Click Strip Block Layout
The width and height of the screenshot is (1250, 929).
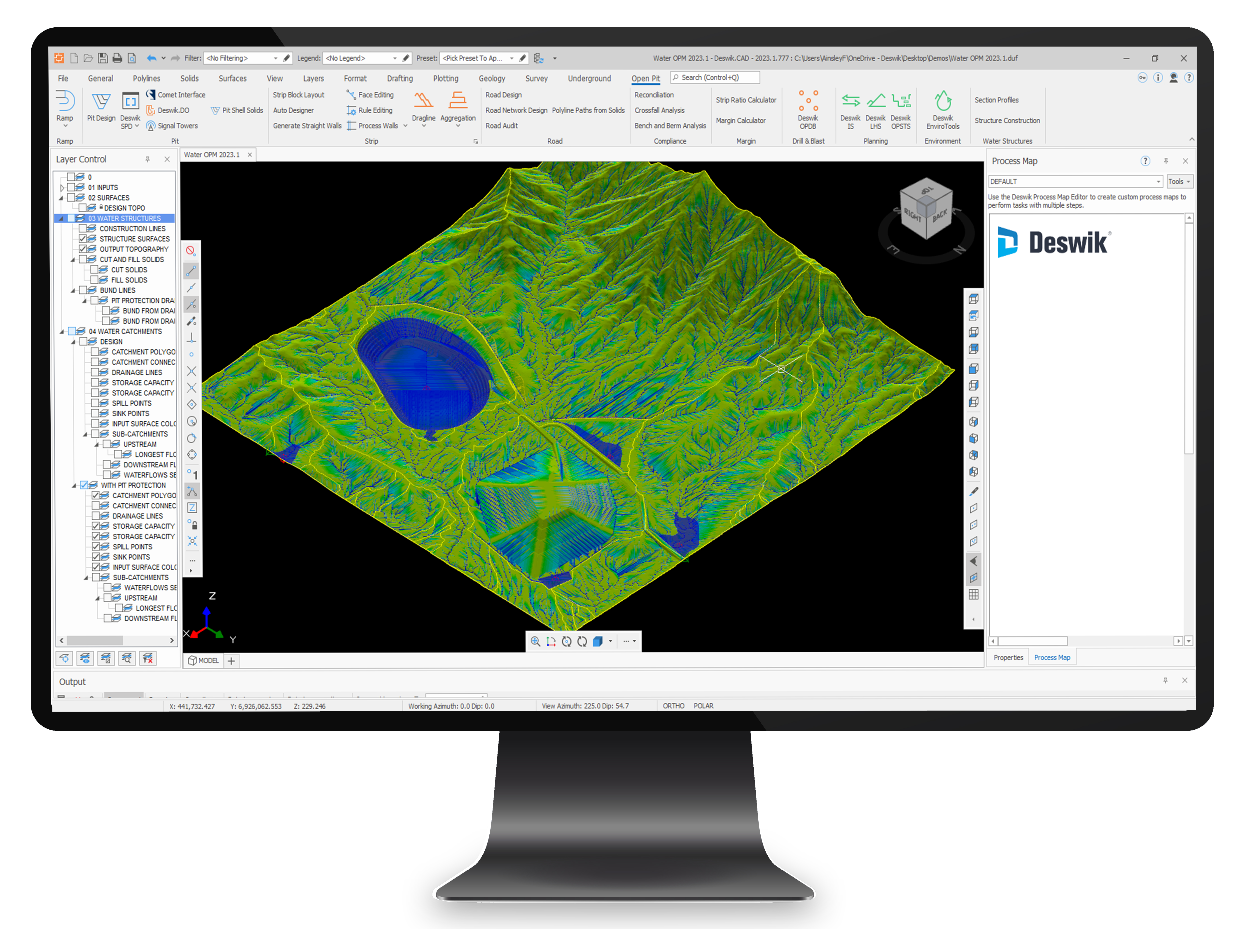[x=299, y=95]
